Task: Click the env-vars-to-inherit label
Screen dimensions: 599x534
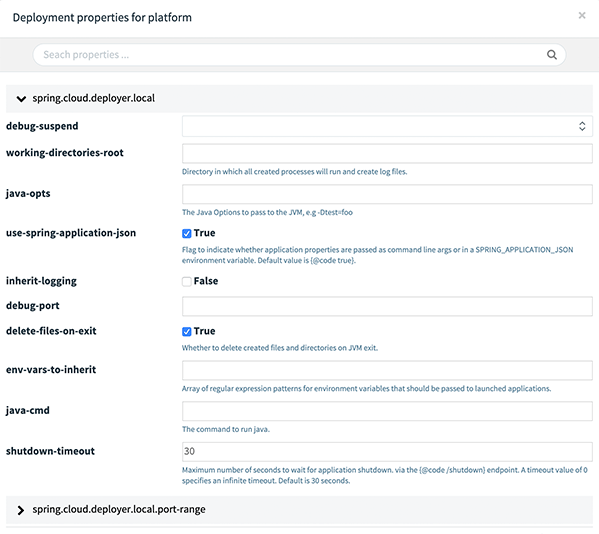Action: (x=51, y=370)
